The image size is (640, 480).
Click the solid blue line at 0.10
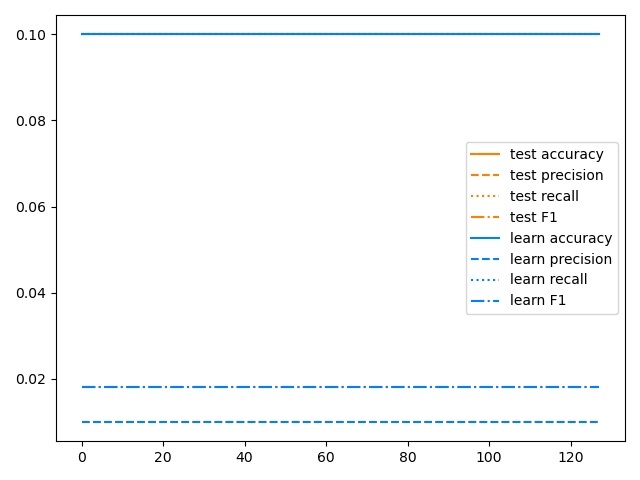[340, 34]
